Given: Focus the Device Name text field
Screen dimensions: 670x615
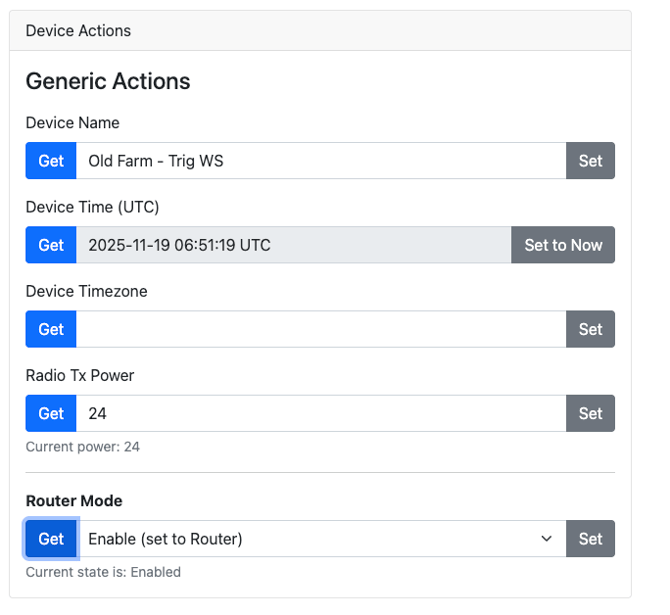Looking at the screenshot, I should click(320, 161).
